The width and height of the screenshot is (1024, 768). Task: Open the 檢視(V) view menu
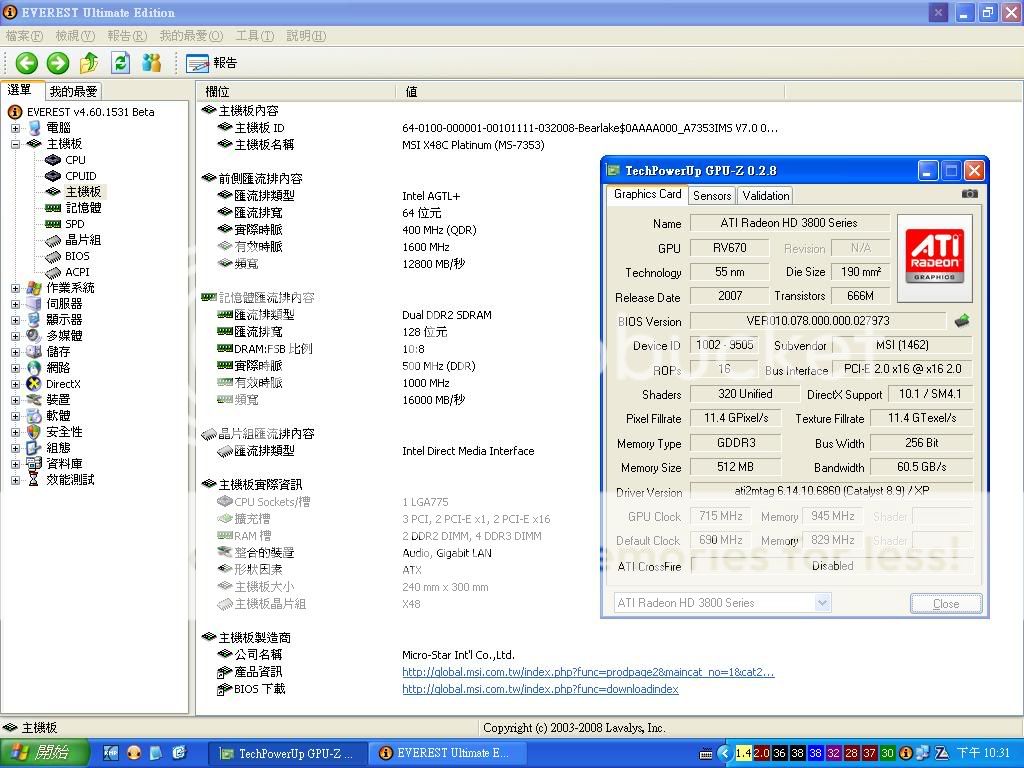click(x=75, y=36)
